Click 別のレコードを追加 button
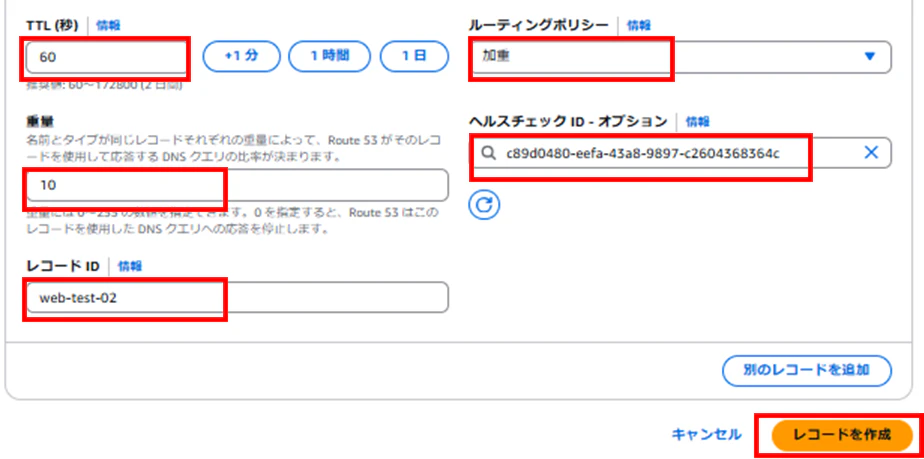Image resolution: width=924 pixels, height=459 pixels. pos(807,371)
